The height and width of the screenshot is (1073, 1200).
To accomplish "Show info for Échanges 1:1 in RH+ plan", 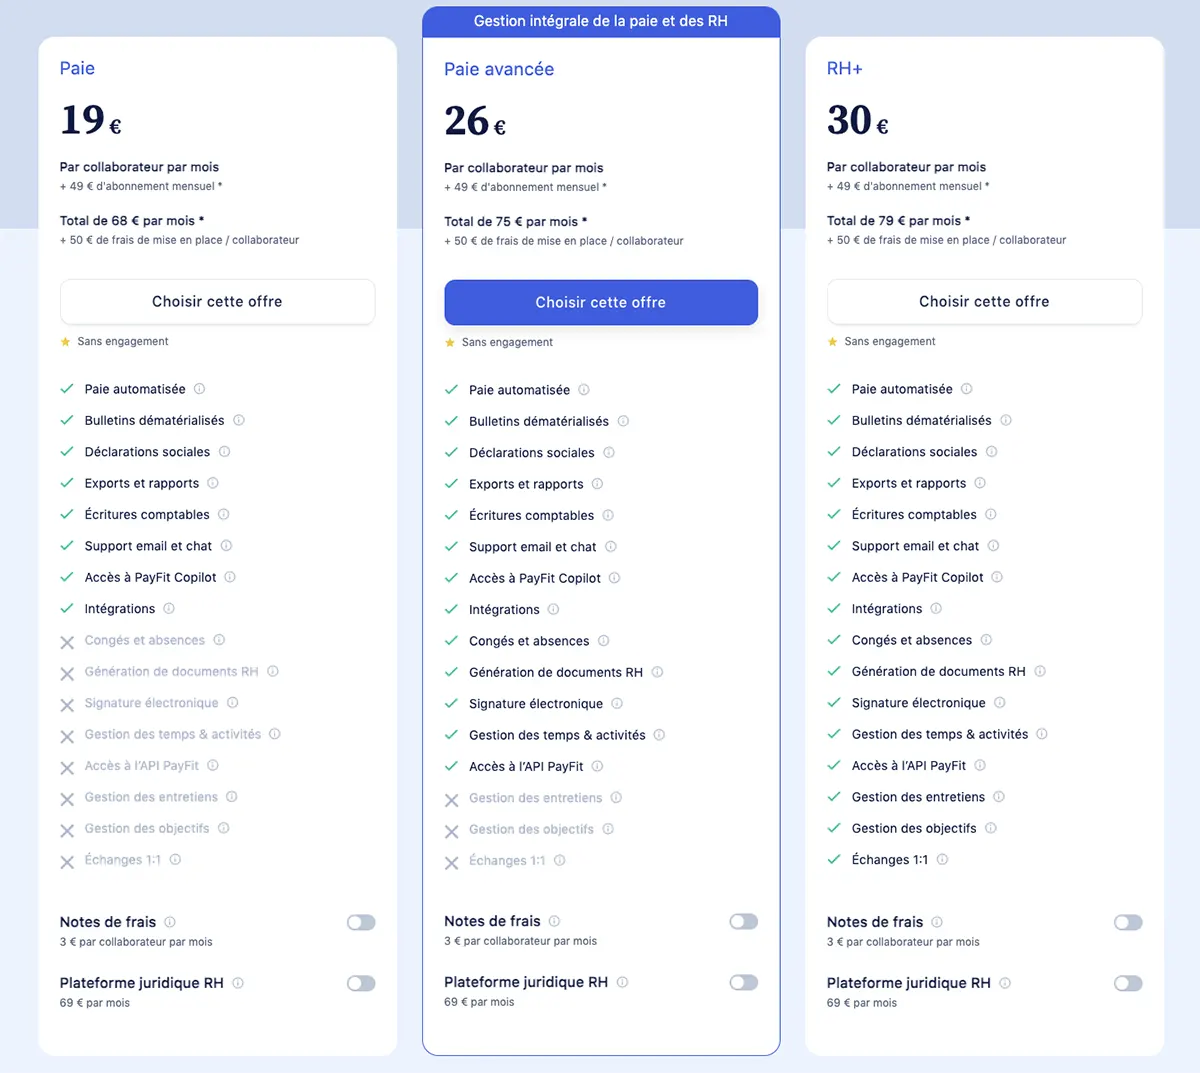I will point(942,859).
